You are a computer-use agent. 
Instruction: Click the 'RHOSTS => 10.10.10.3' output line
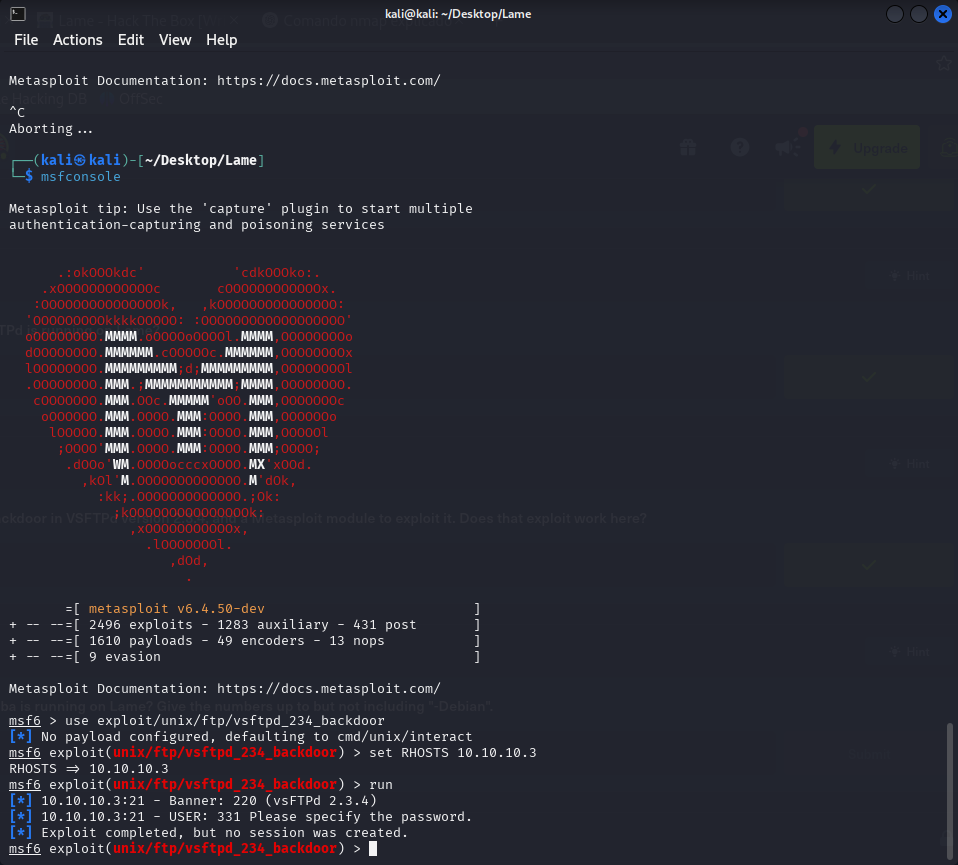pos(89,768)
